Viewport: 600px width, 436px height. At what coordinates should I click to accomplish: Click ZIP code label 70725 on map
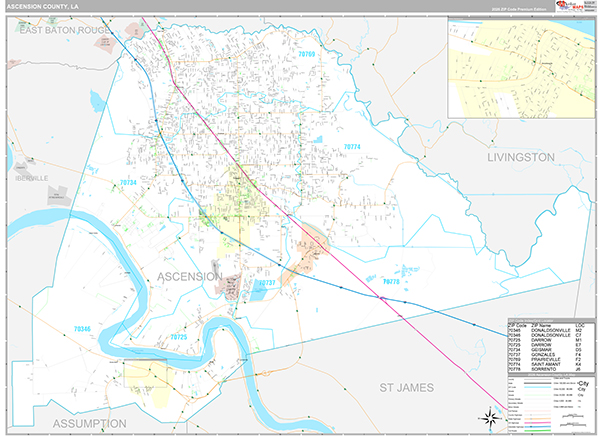tap(179, 337)
